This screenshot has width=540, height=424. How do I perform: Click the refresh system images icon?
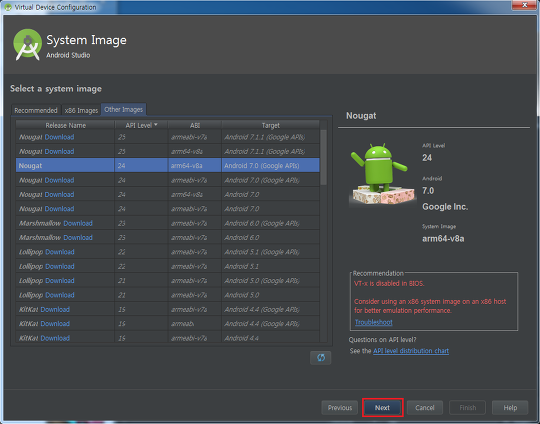[321, 358]
